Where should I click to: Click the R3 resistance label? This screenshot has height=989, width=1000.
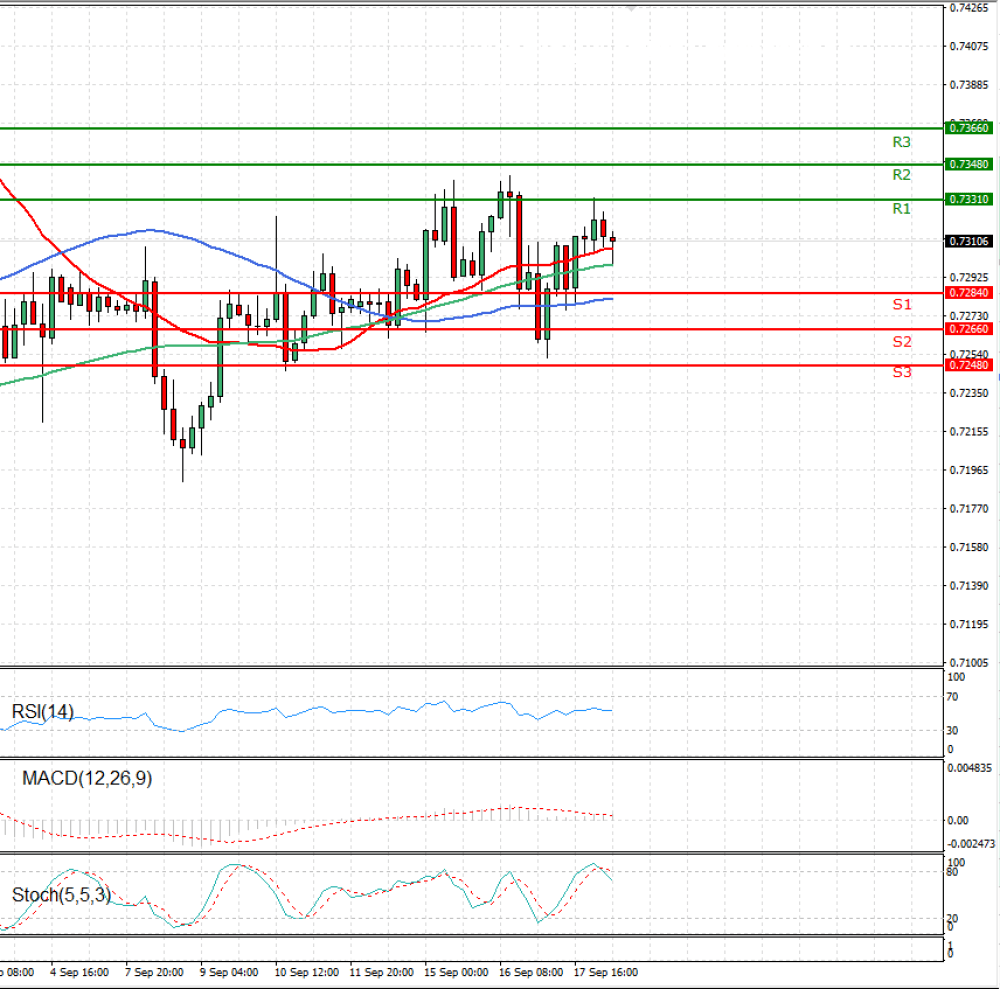tap(901, 142)
